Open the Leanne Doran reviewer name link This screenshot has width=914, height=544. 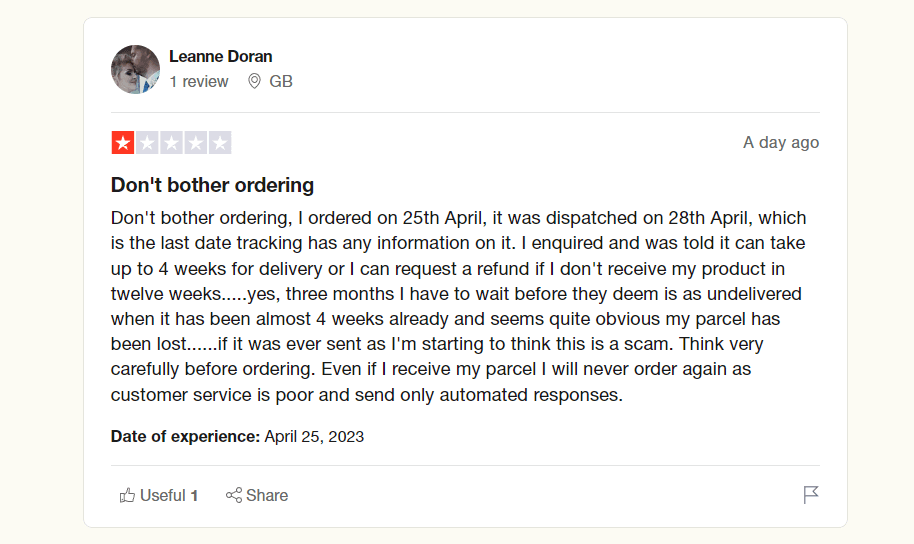[220, 56]
